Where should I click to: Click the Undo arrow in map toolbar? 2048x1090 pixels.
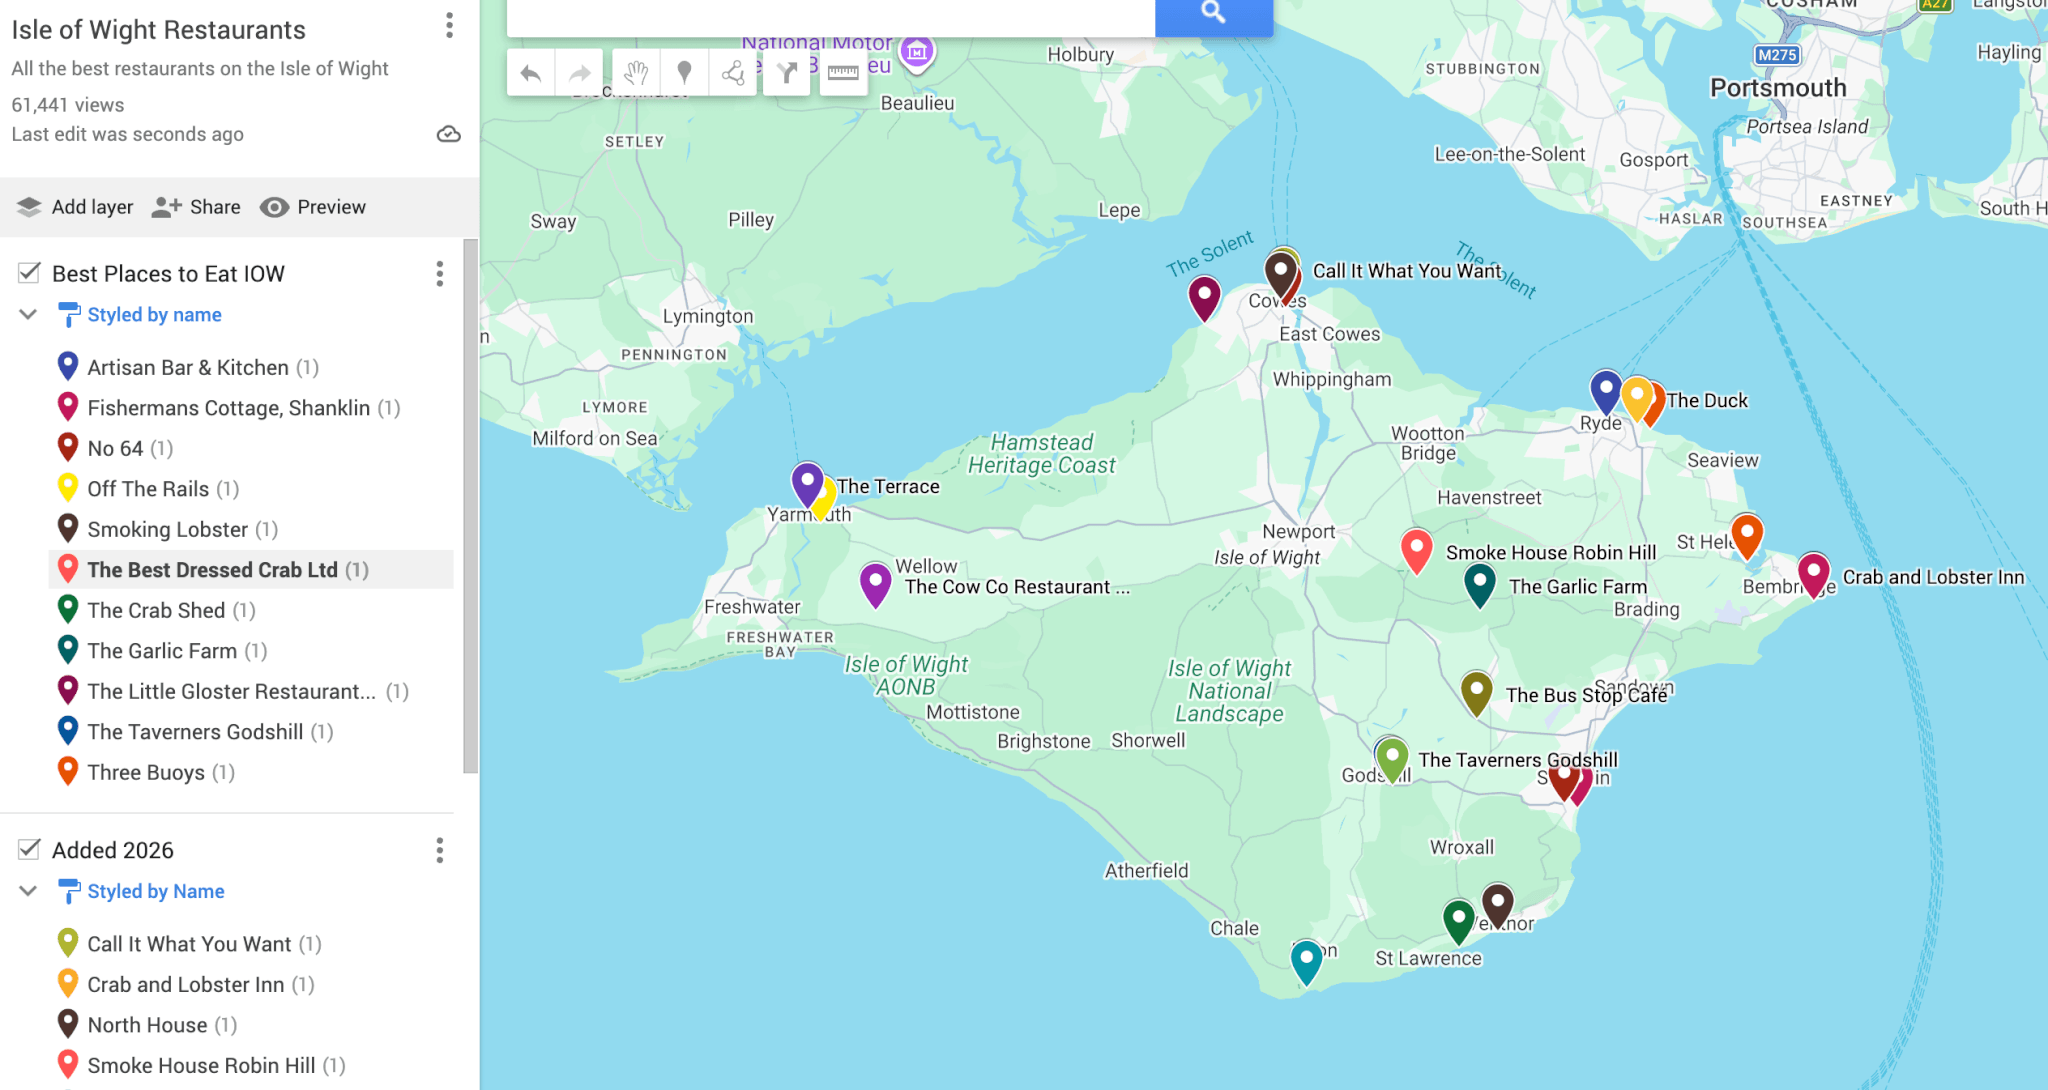pos(531,72)
